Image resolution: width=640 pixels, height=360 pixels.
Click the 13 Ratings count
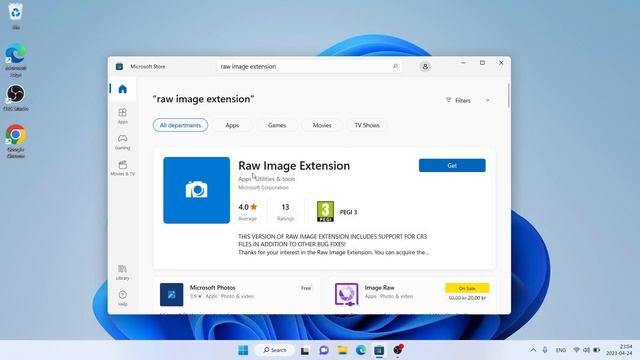(x=285, y=211)
